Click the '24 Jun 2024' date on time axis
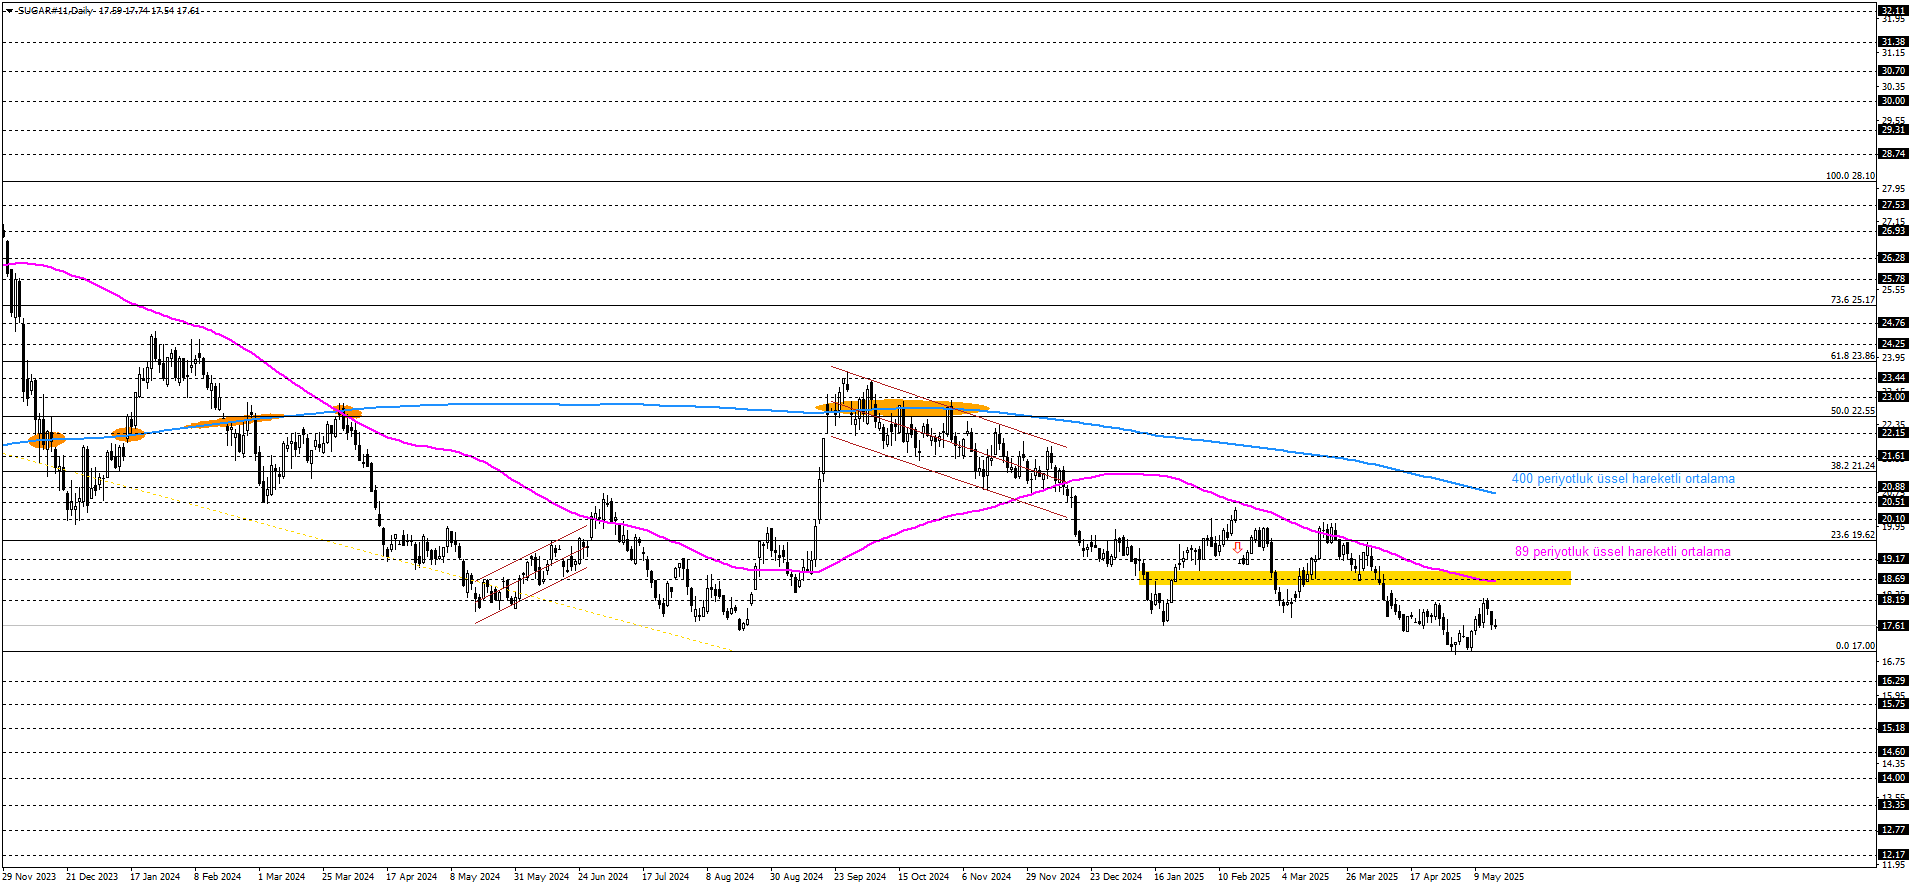The width and height of the screenshot is (1916, 888). [x=603, y=877]
